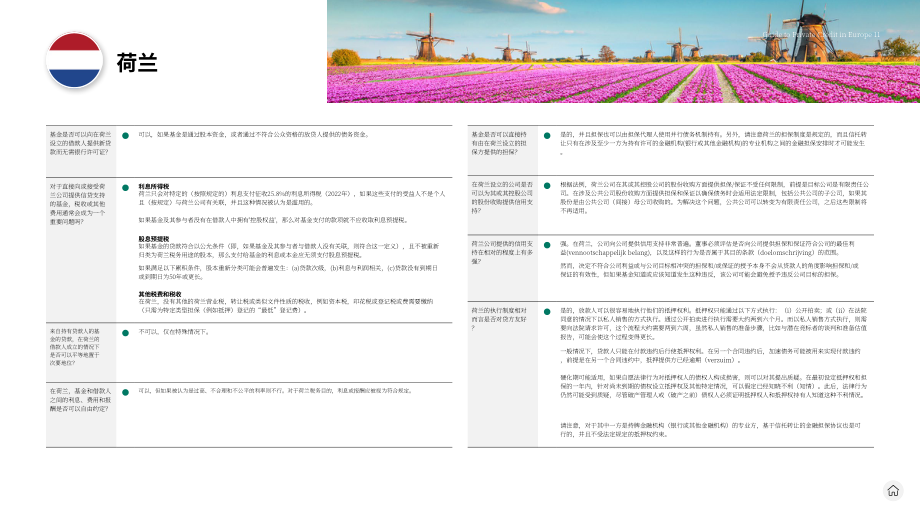Click the question "荷兰的执行制度相对而言是否对贷方友好"

coord(499,319)
